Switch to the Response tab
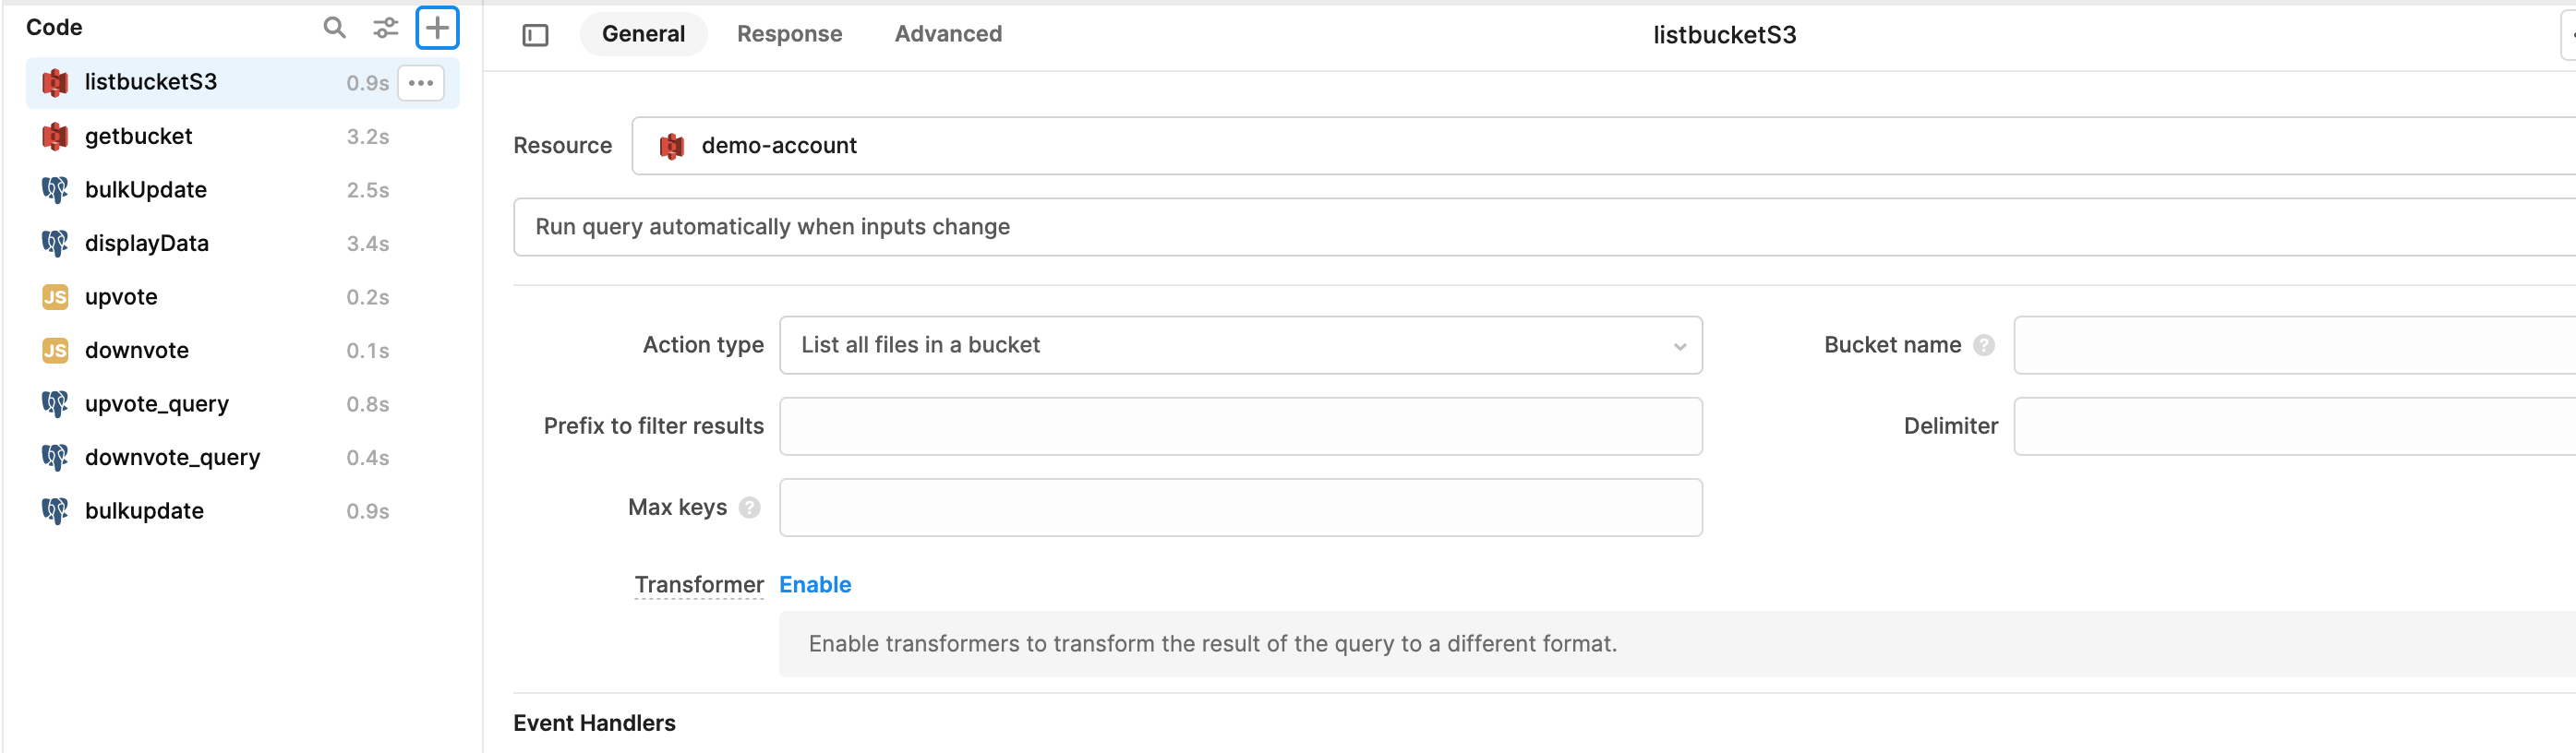Screen dimensions: 2576x753 (789, 34)
